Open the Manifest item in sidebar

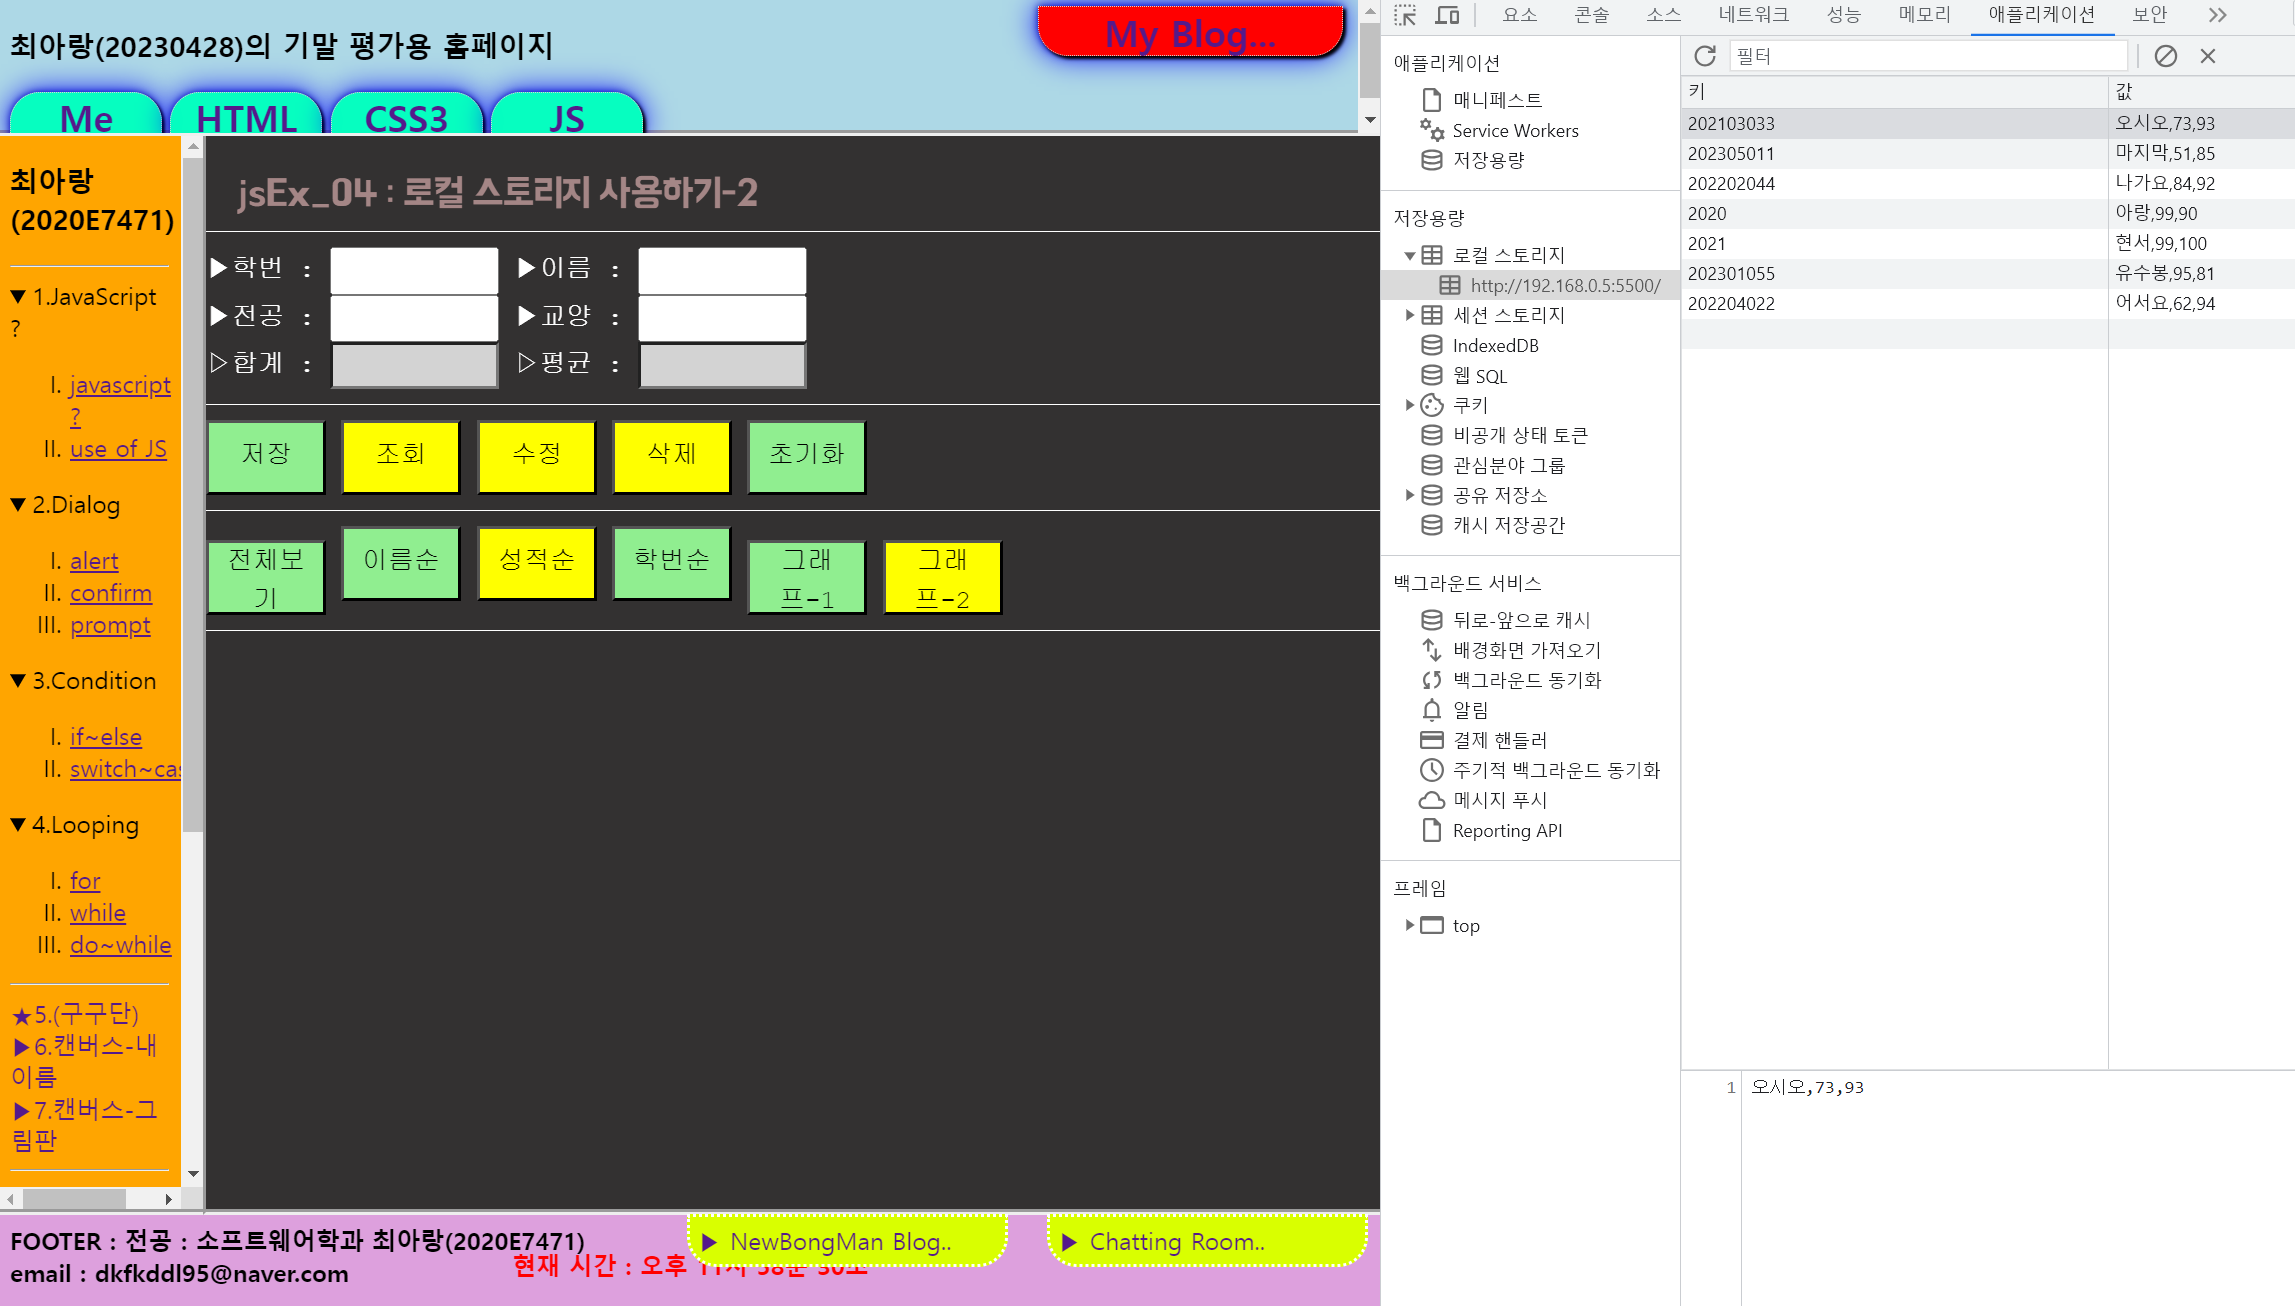pos(1496,100)
